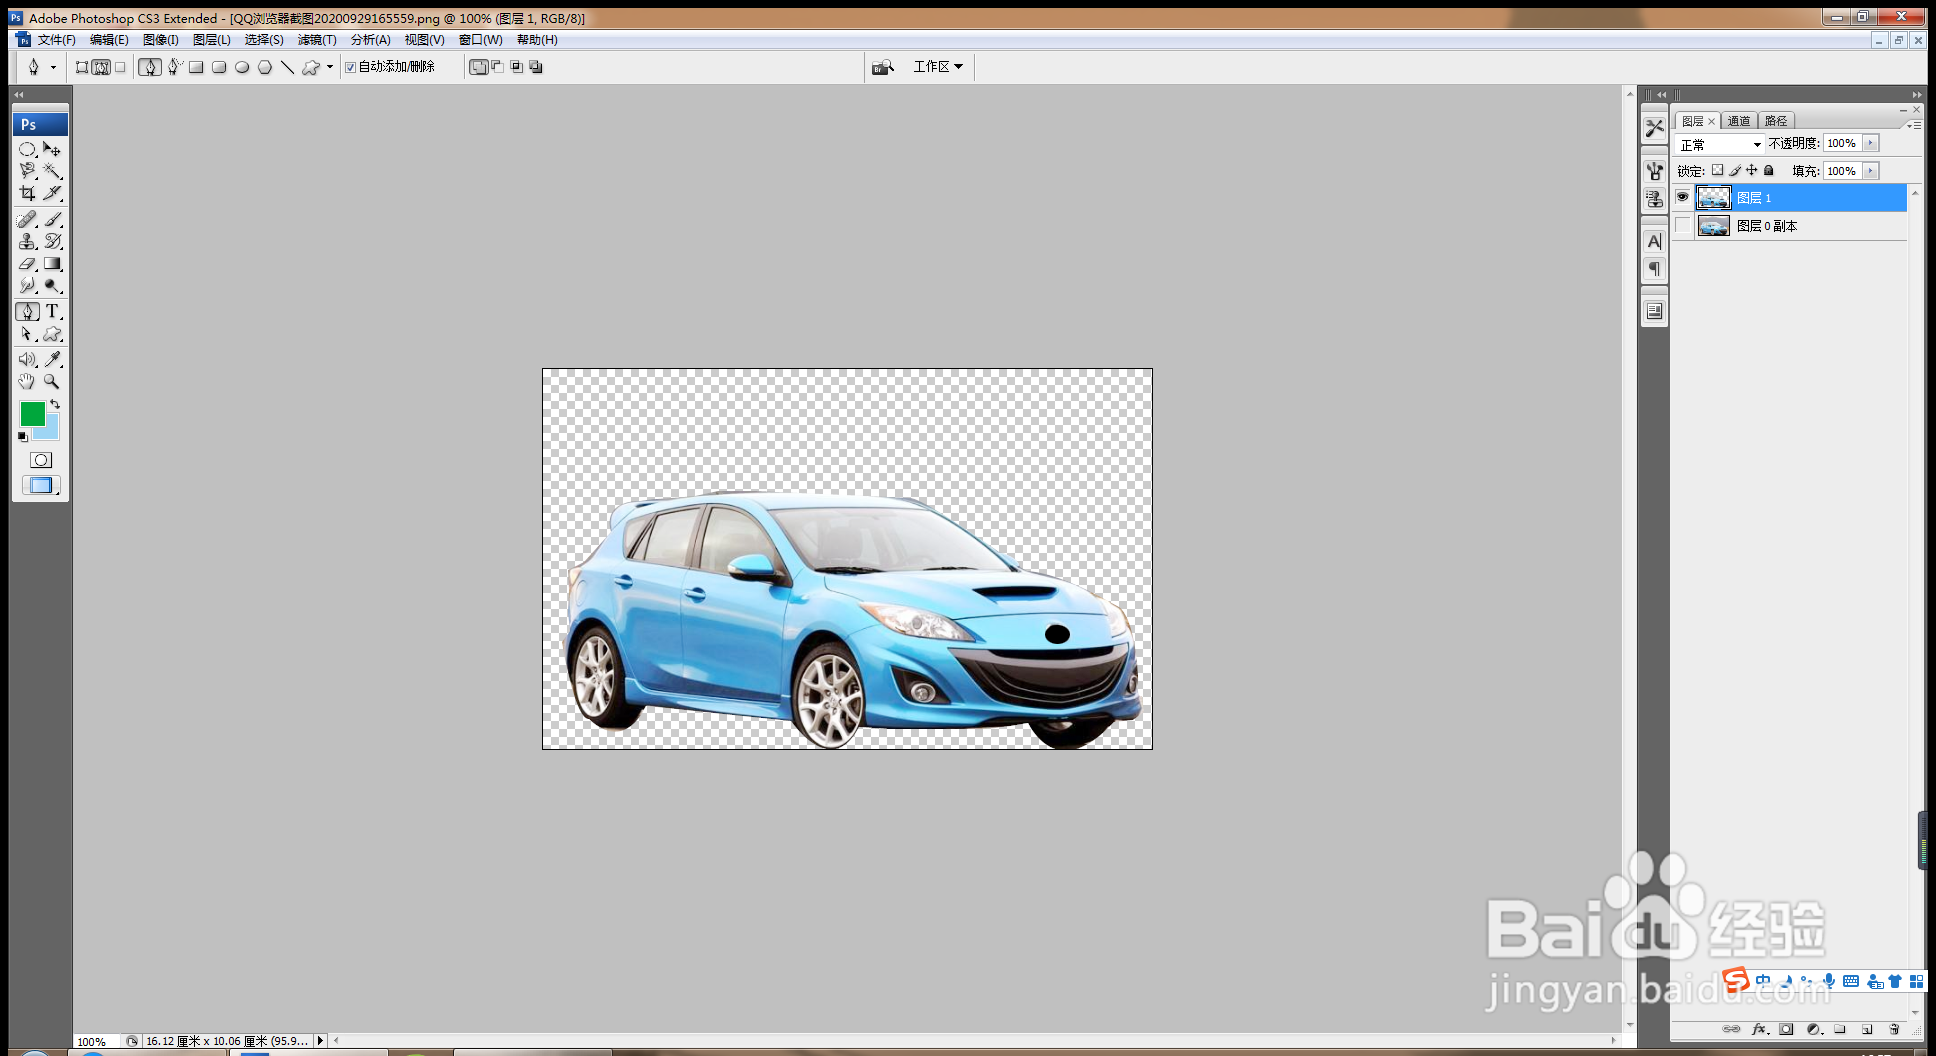Click the foreground green color swatch
Screen dimensions: 1936x1056
tap(31, 412)
